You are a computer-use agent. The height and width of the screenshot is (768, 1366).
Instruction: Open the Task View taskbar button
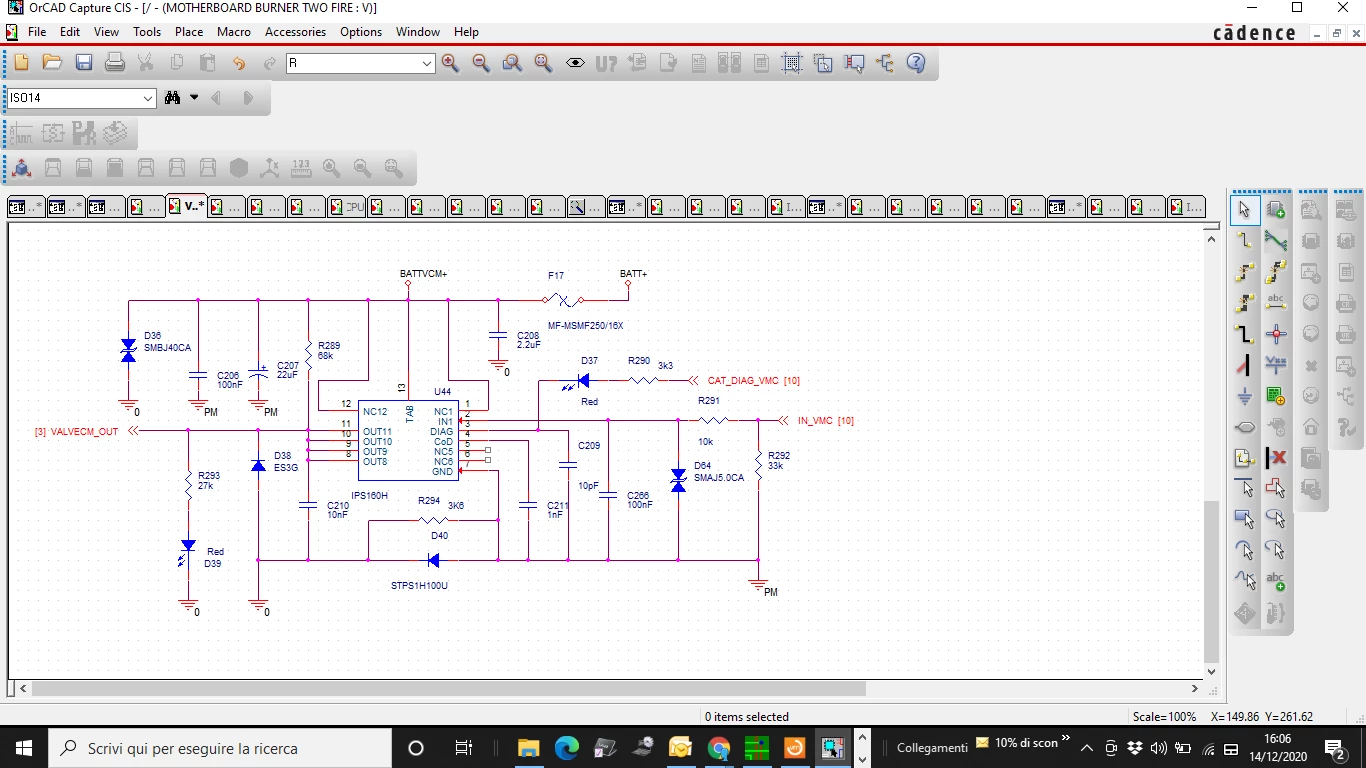tap(463, 748)
